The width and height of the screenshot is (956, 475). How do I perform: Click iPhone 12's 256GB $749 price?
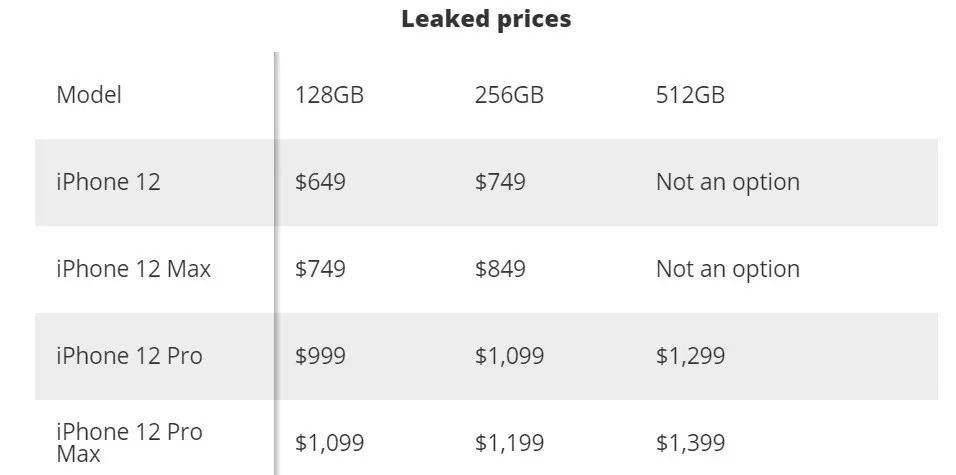click(500, 182)
